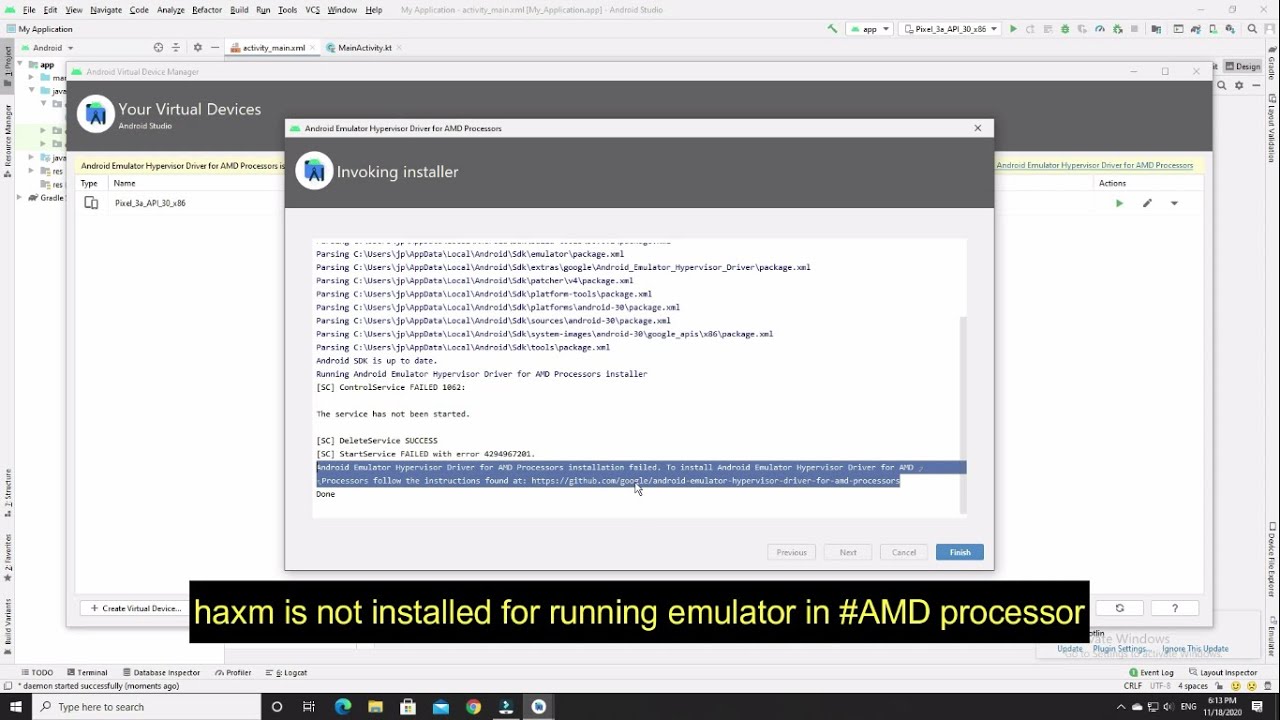Open the Terminal tool window
Screen dimensions: 1280x720
tap(87, 672)
